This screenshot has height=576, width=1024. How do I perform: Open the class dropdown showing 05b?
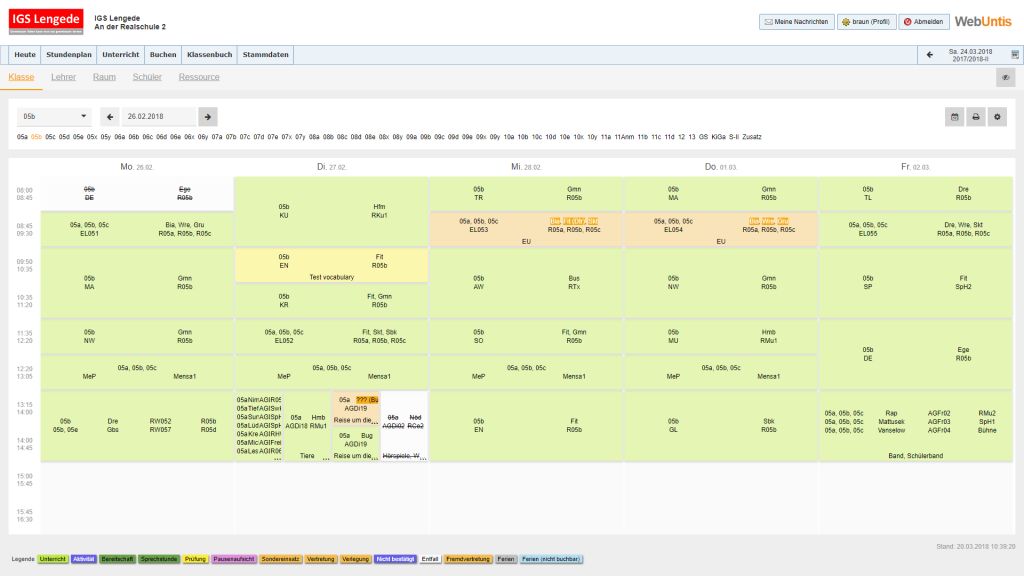pos(54,116)
